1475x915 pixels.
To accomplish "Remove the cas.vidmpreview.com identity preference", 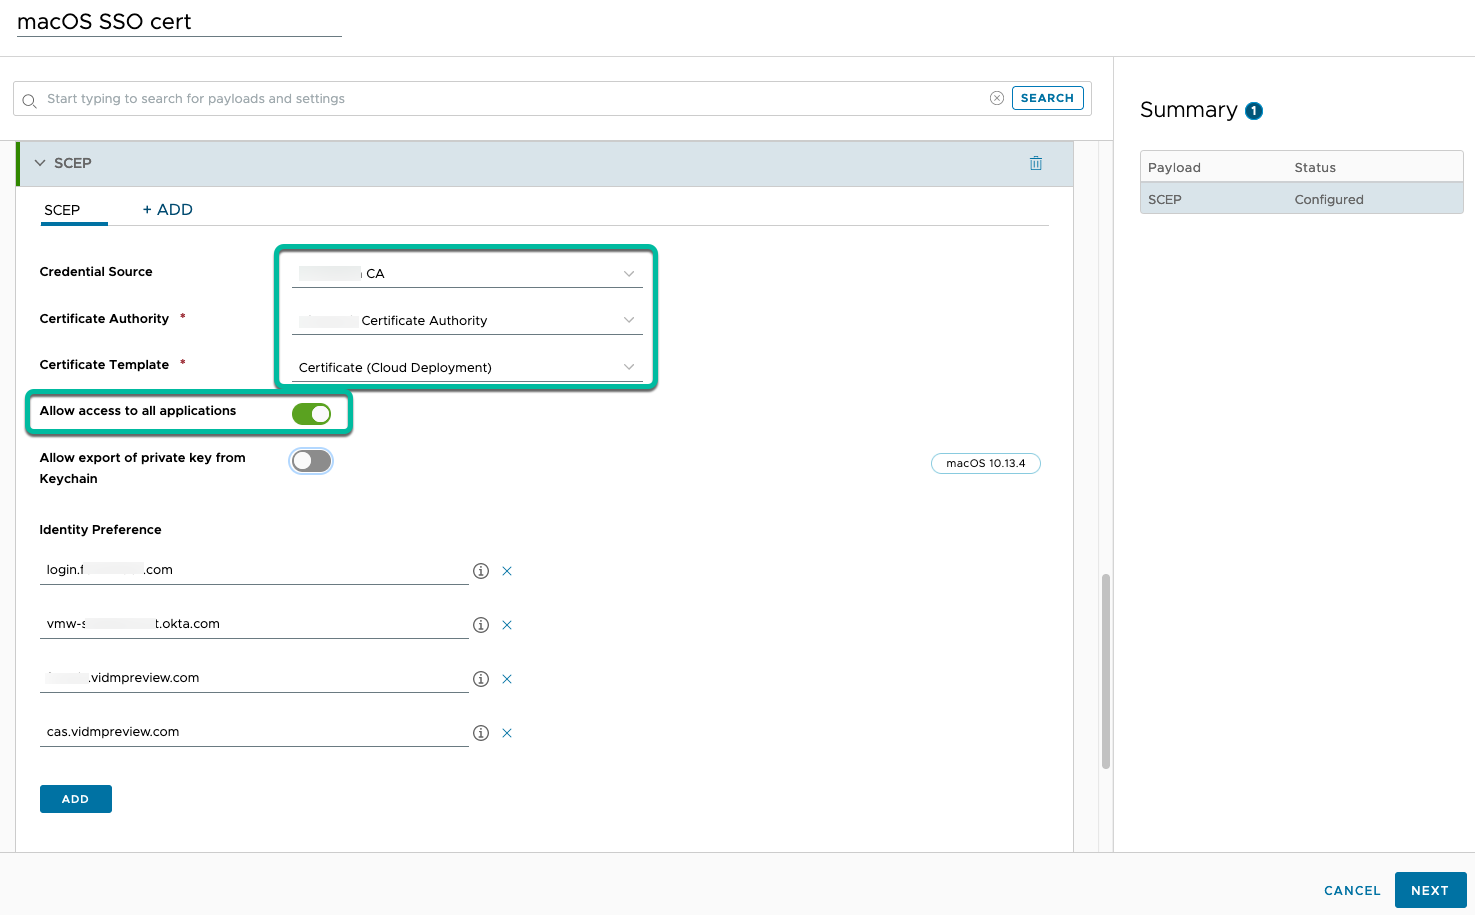I will [x=507, y=733].
